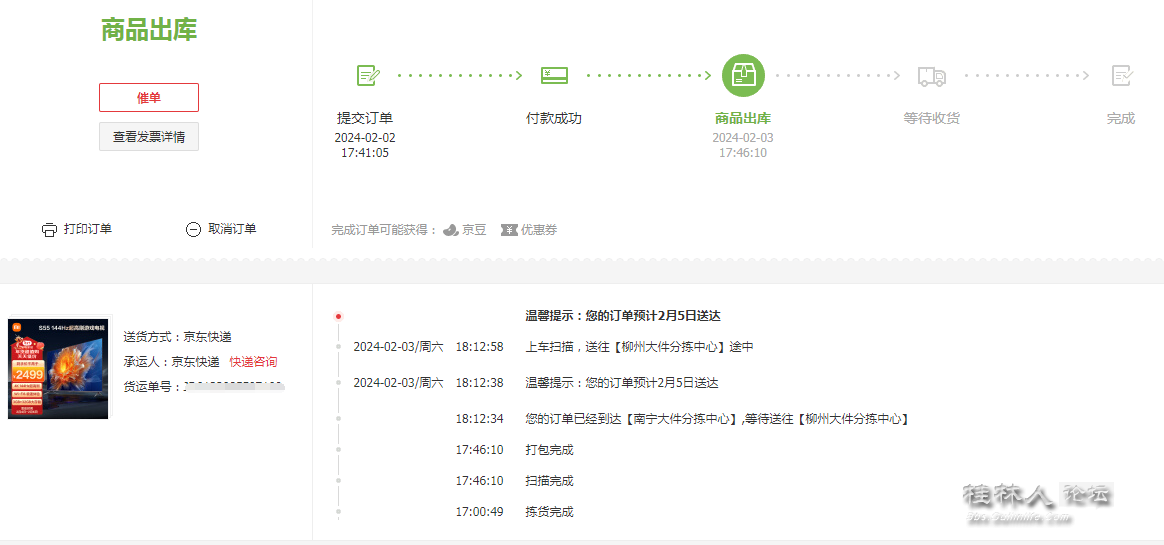This screenshot has width=1164, height=545.
Task: Open the TV product thumbnail image
Action: (58, 369)
